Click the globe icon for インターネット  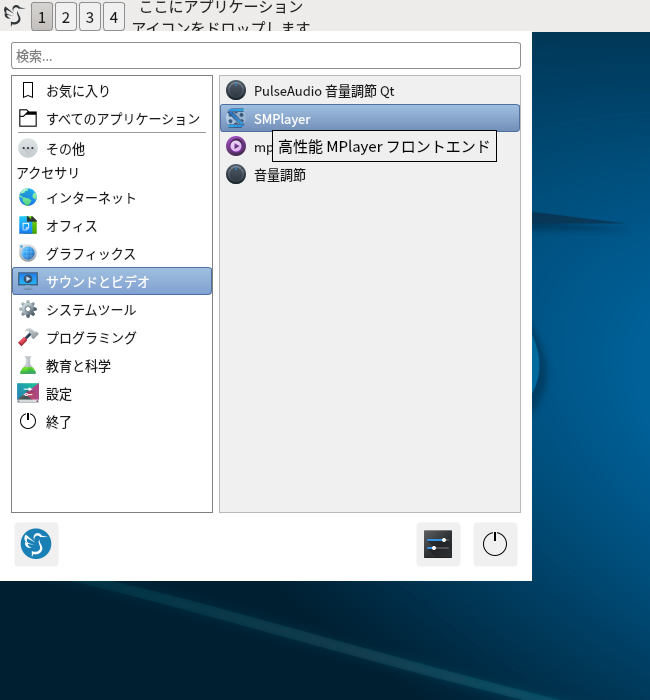click(28, 197)
